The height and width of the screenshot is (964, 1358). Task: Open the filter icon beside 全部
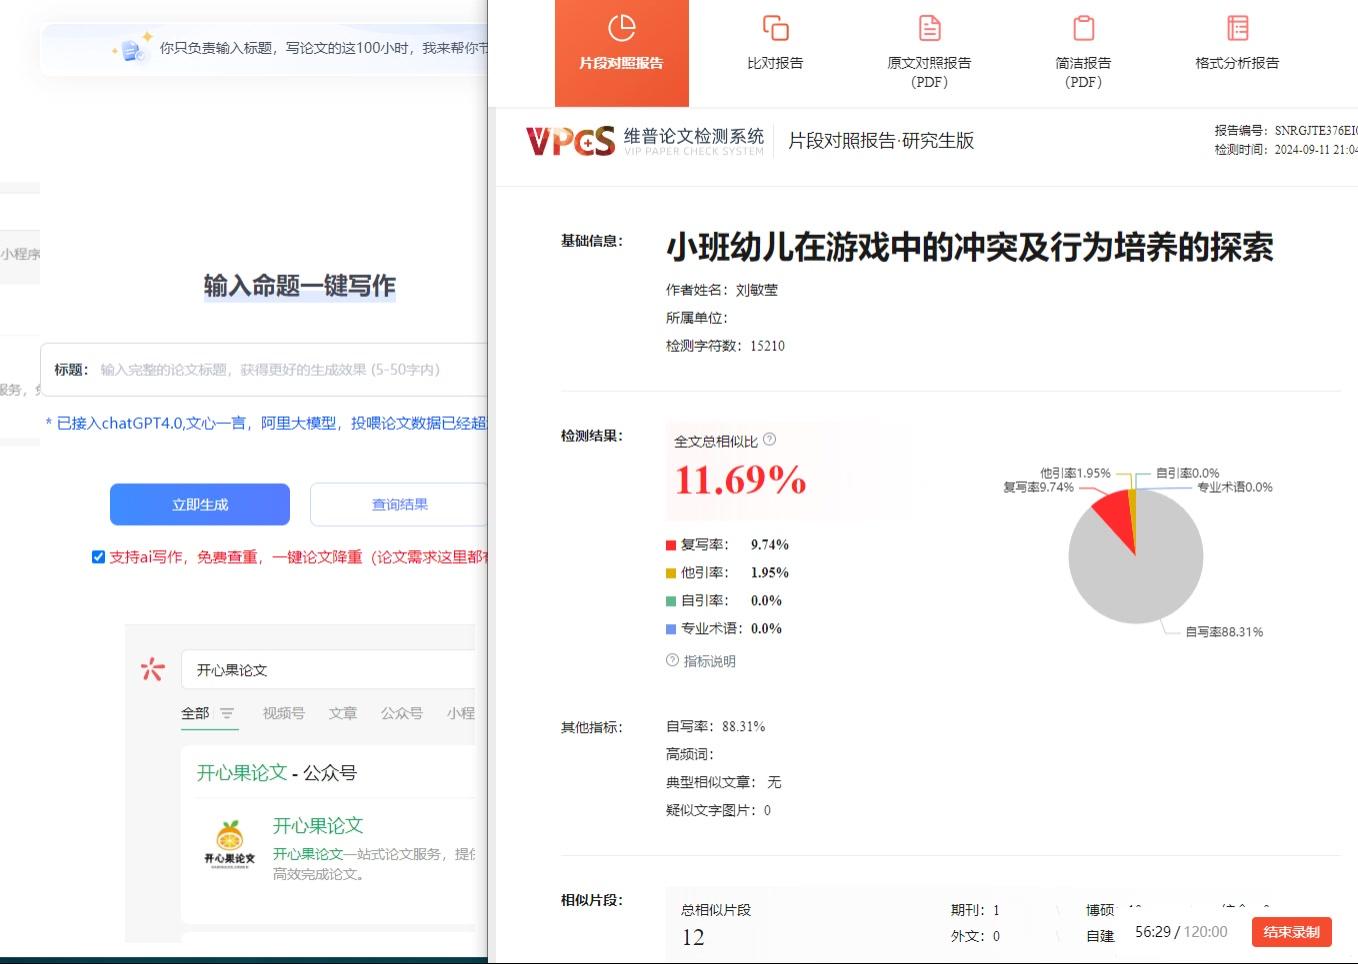coord(227,713)
